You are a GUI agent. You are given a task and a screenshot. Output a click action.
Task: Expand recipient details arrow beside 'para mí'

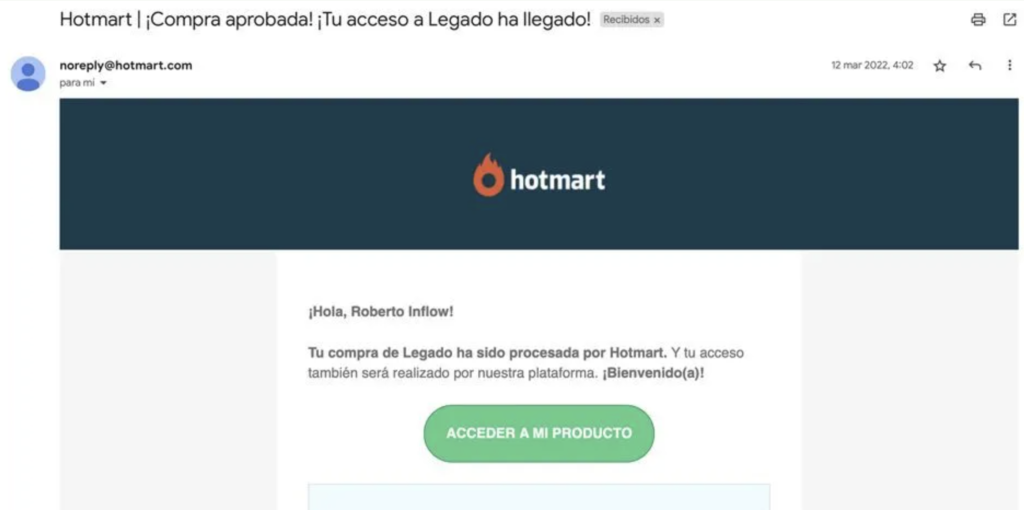[103, 83]
